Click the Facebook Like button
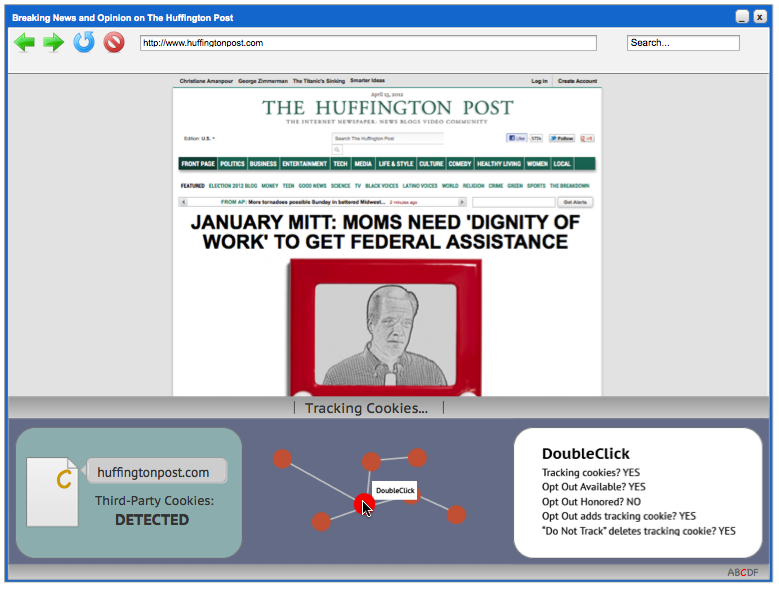779x590 pixels. tap(516, 138)
